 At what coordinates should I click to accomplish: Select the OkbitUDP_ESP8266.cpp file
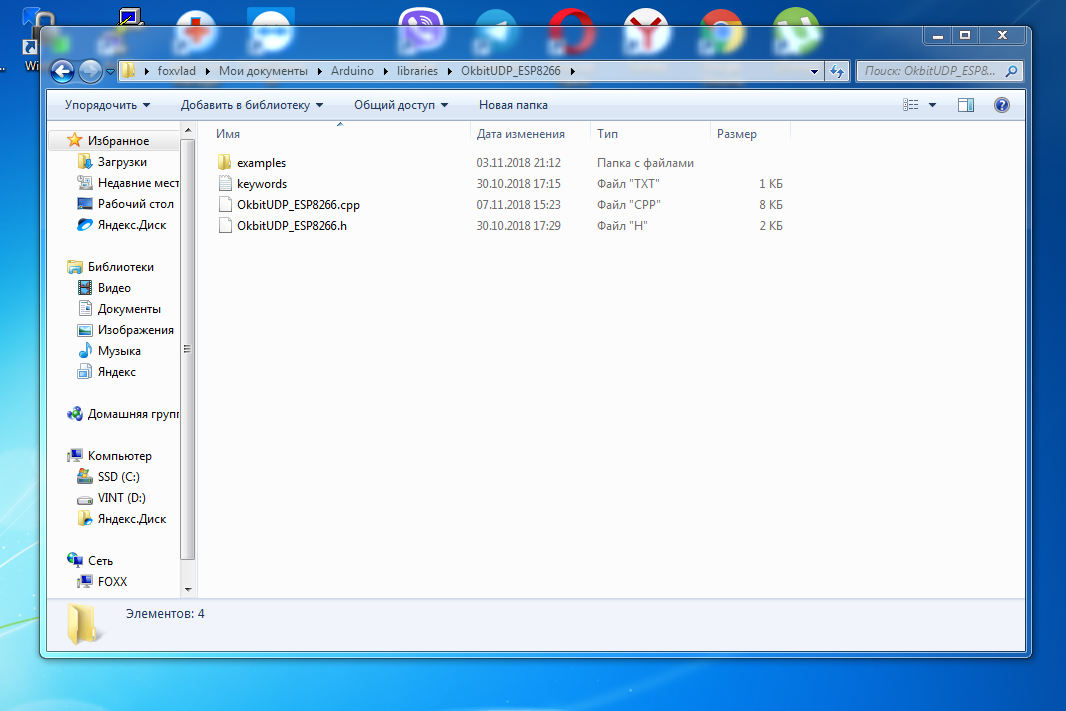(297, 205)
